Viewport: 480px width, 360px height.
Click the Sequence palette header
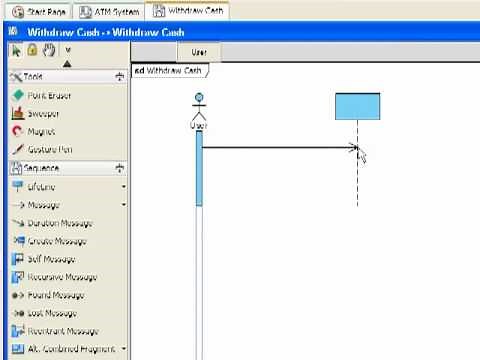coord(67,168)
